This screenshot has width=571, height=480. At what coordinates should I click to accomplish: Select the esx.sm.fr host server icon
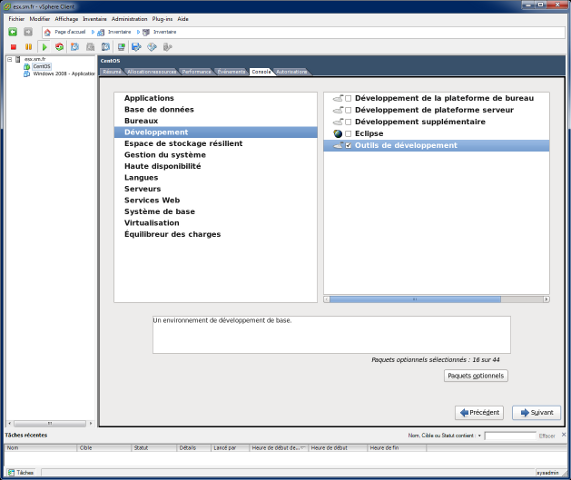18,59
